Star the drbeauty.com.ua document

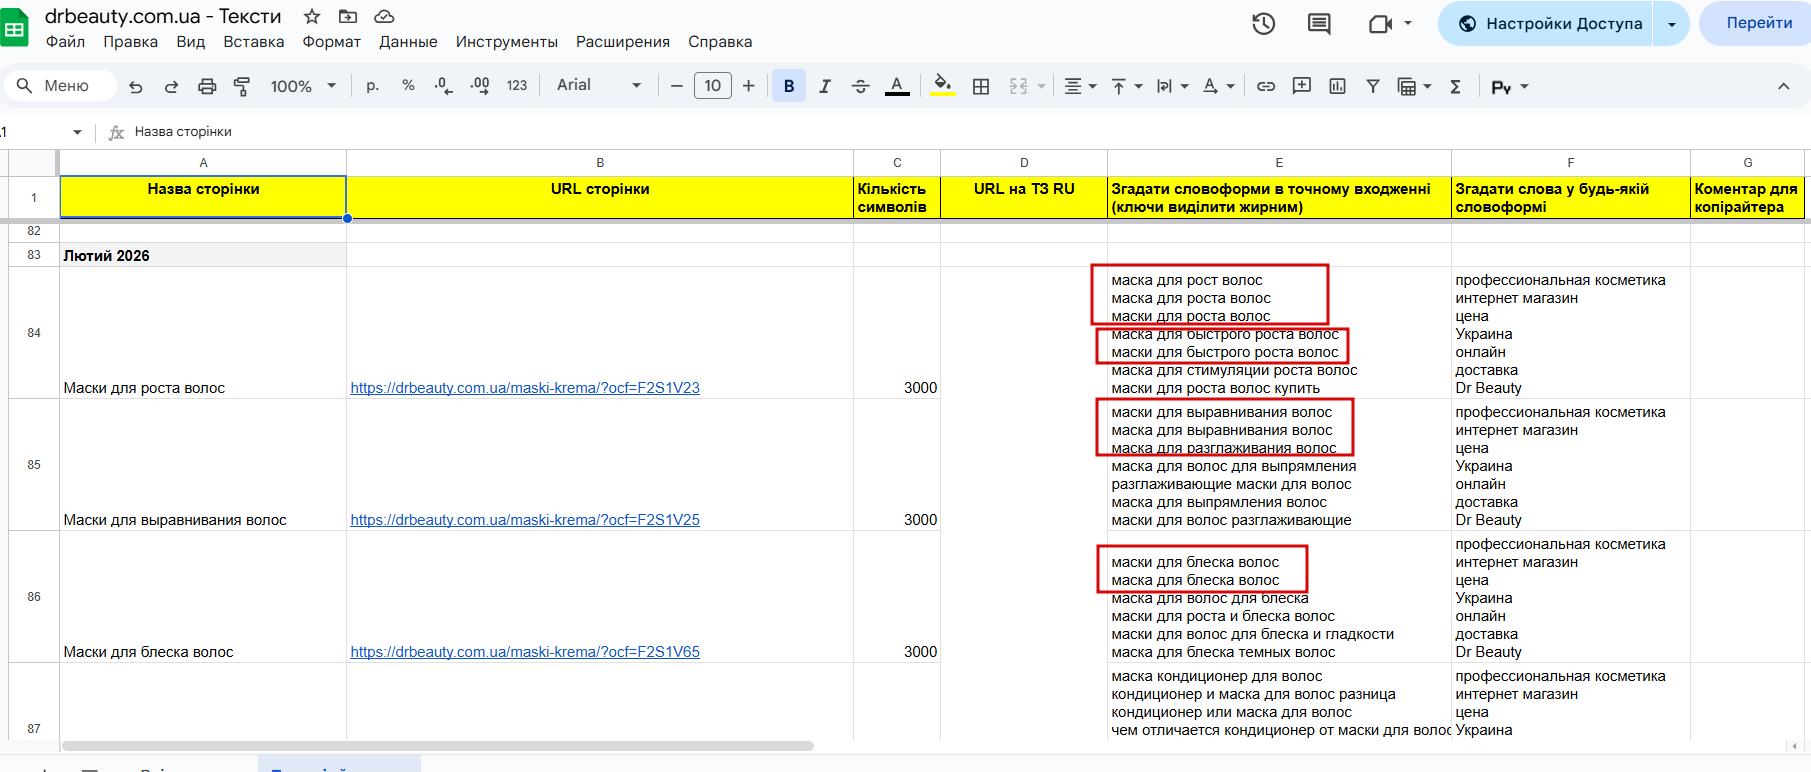coord(312,17)
